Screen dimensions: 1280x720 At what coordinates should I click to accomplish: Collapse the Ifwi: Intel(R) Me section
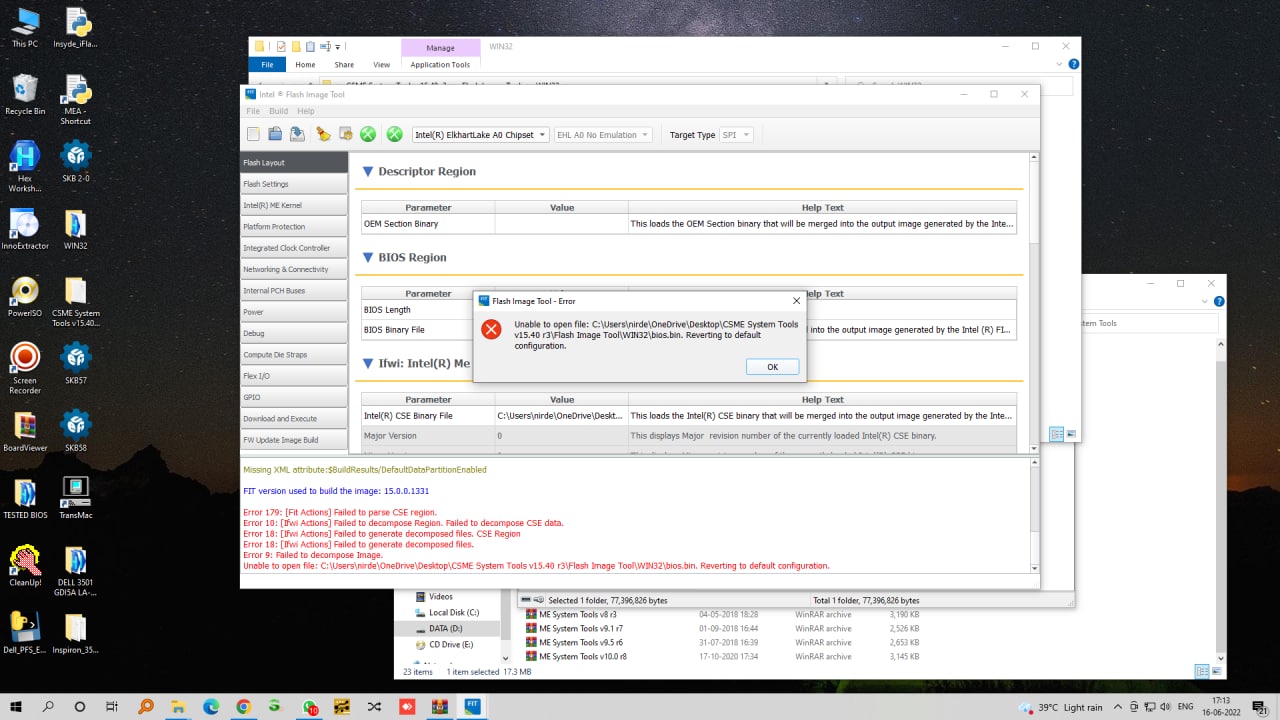tap(368, 363)
